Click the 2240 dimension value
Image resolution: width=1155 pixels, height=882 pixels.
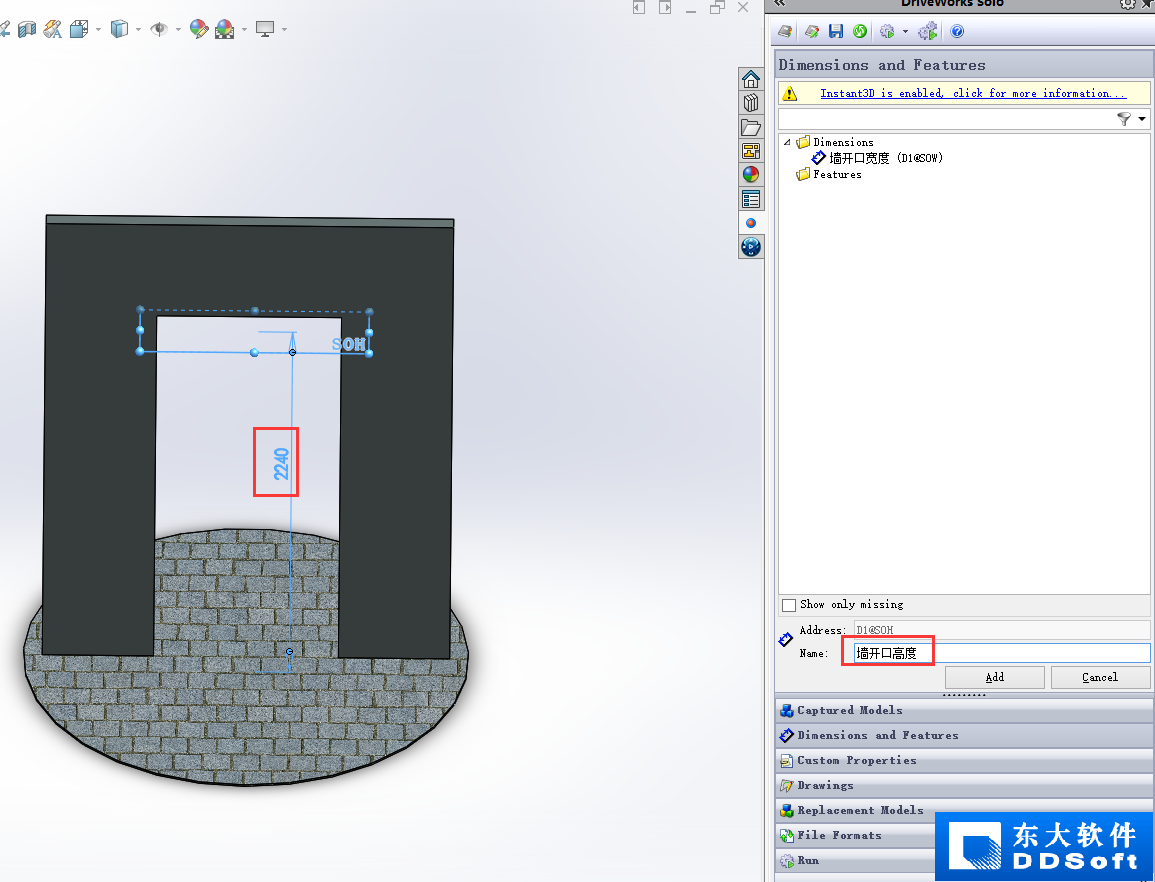click(281, 463)
